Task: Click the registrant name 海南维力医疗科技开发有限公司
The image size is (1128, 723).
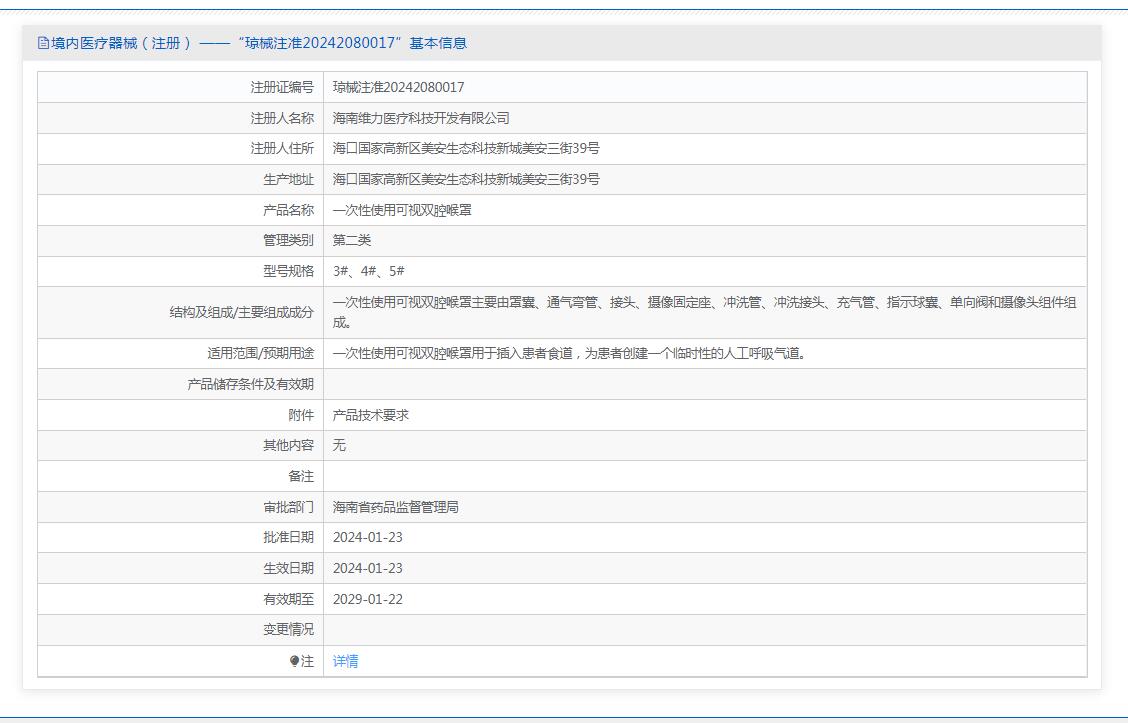Action: (x=421, y=118)
